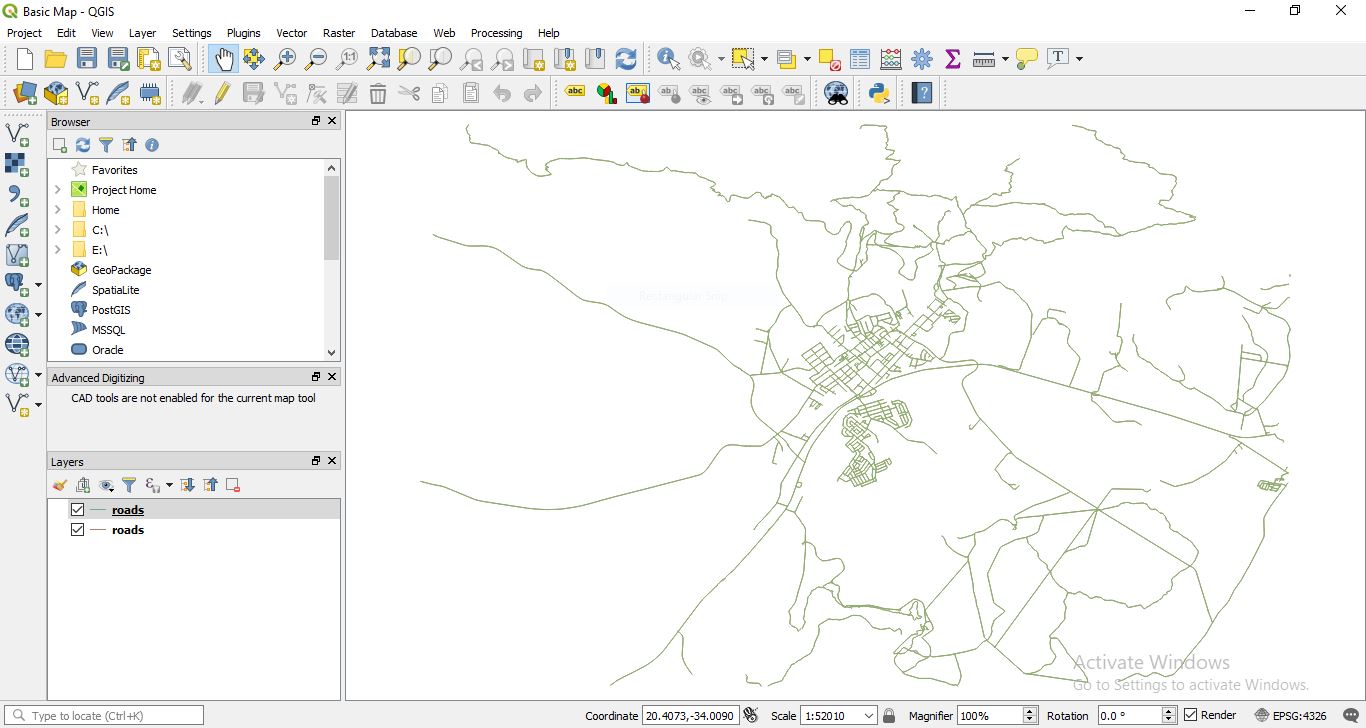
Task: Click the Toggle Editing pencil icon
Action: (x=222, y=93)
